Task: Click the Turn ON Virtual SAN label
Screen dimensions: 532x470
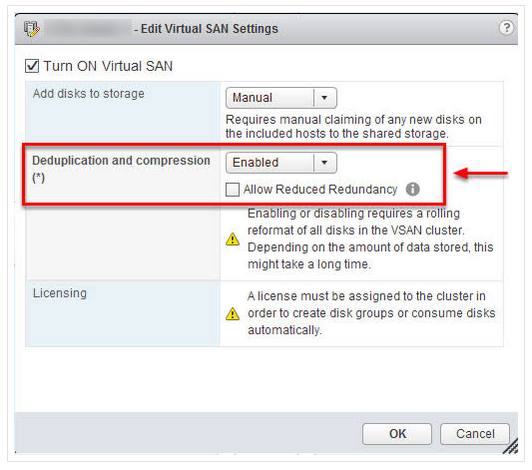Action: coord(108,66)
